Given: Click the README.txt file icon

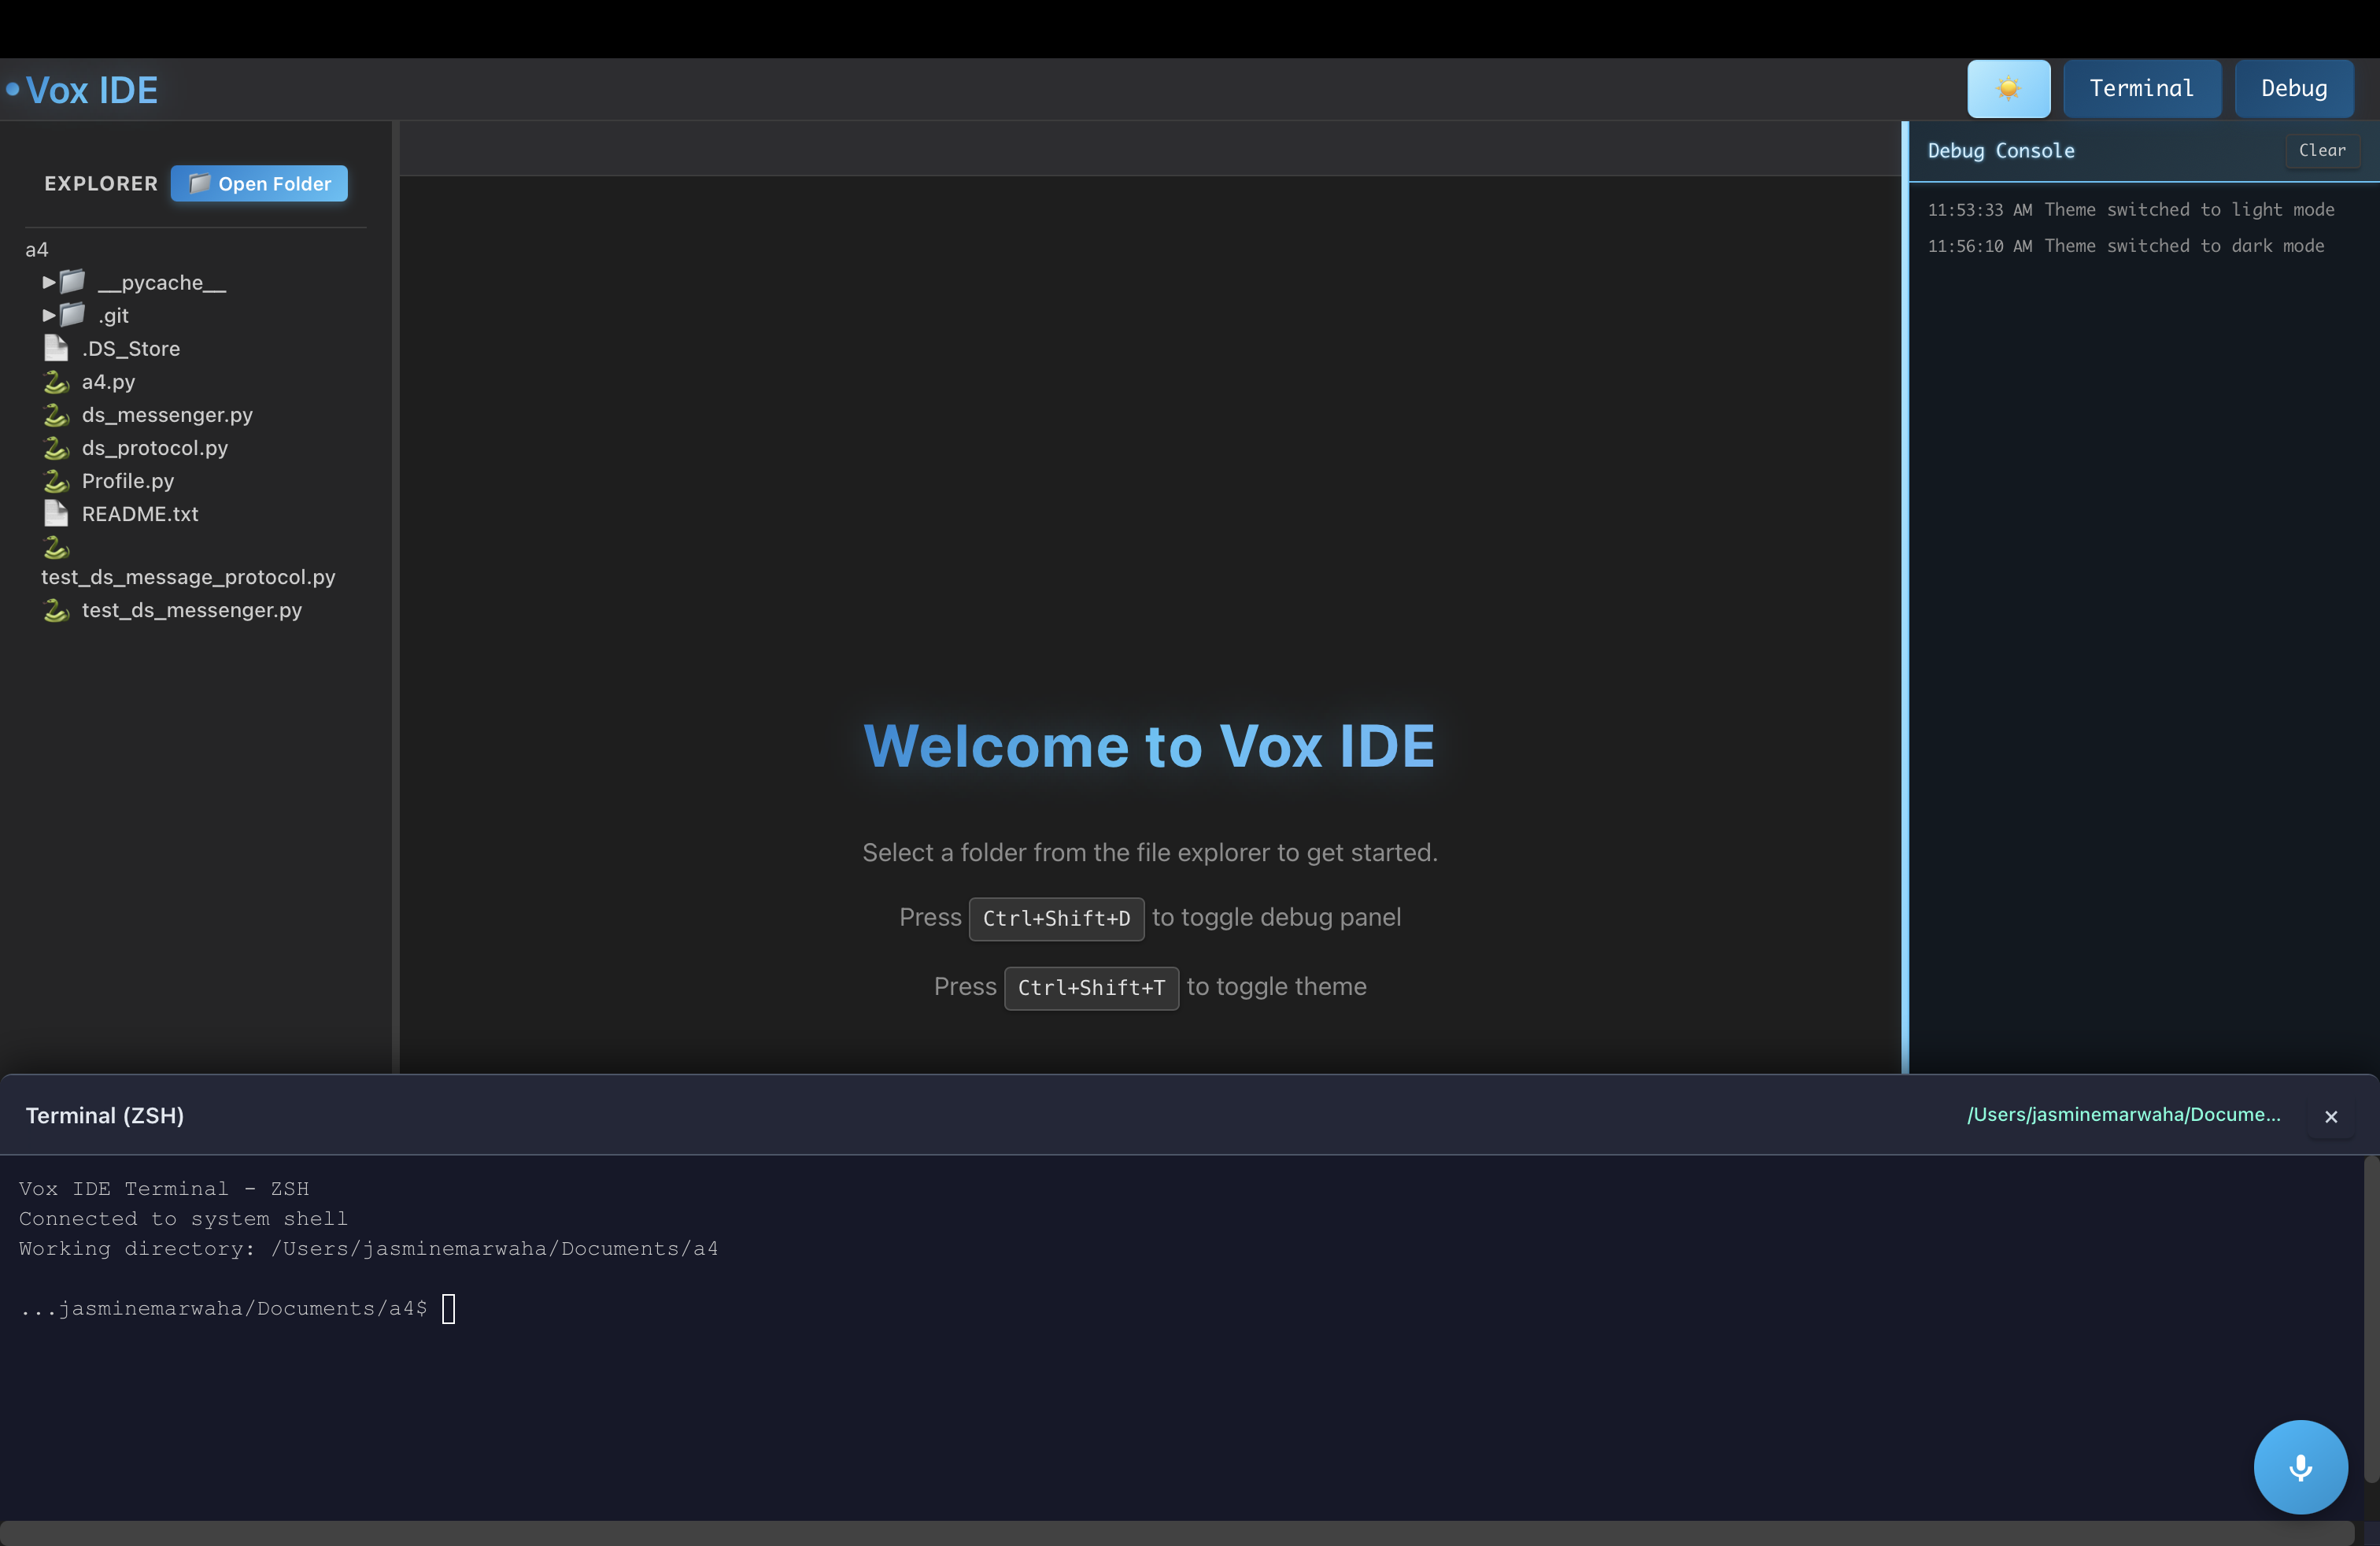Looking at the screenshot, I should [x=56, y=514].
